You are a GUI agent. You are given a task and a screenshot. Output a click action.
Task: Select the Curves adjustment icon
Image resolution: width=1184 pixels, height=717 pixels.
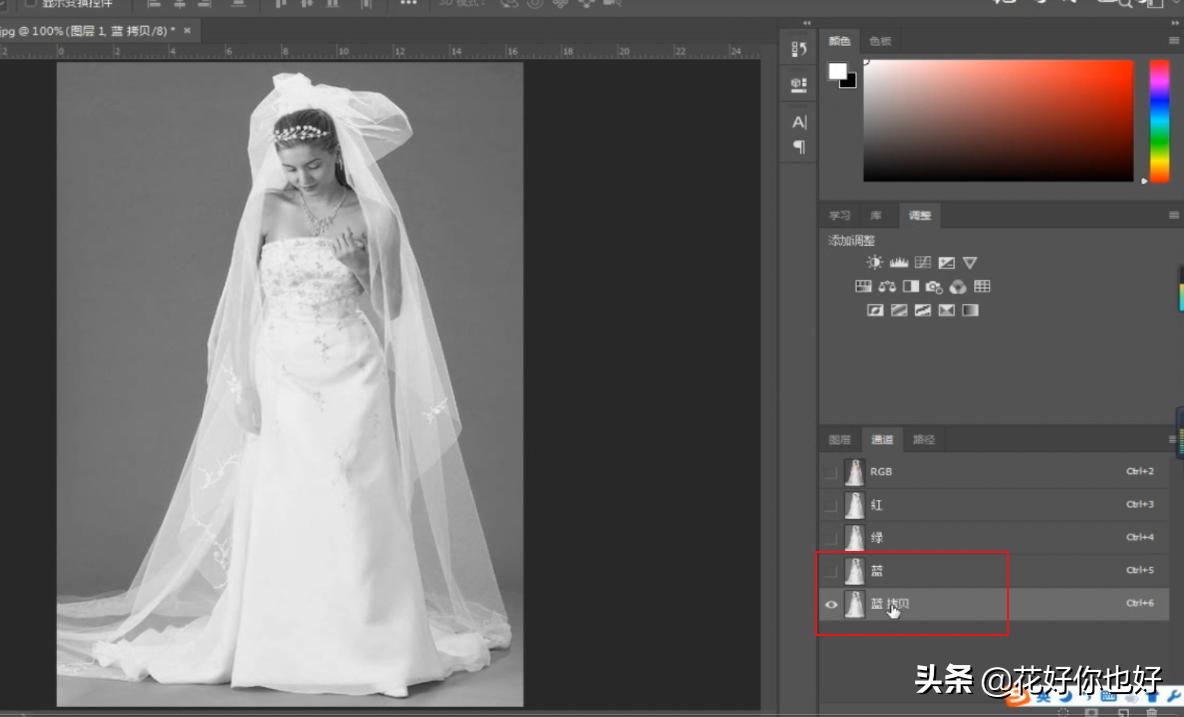tap(922, 263)
